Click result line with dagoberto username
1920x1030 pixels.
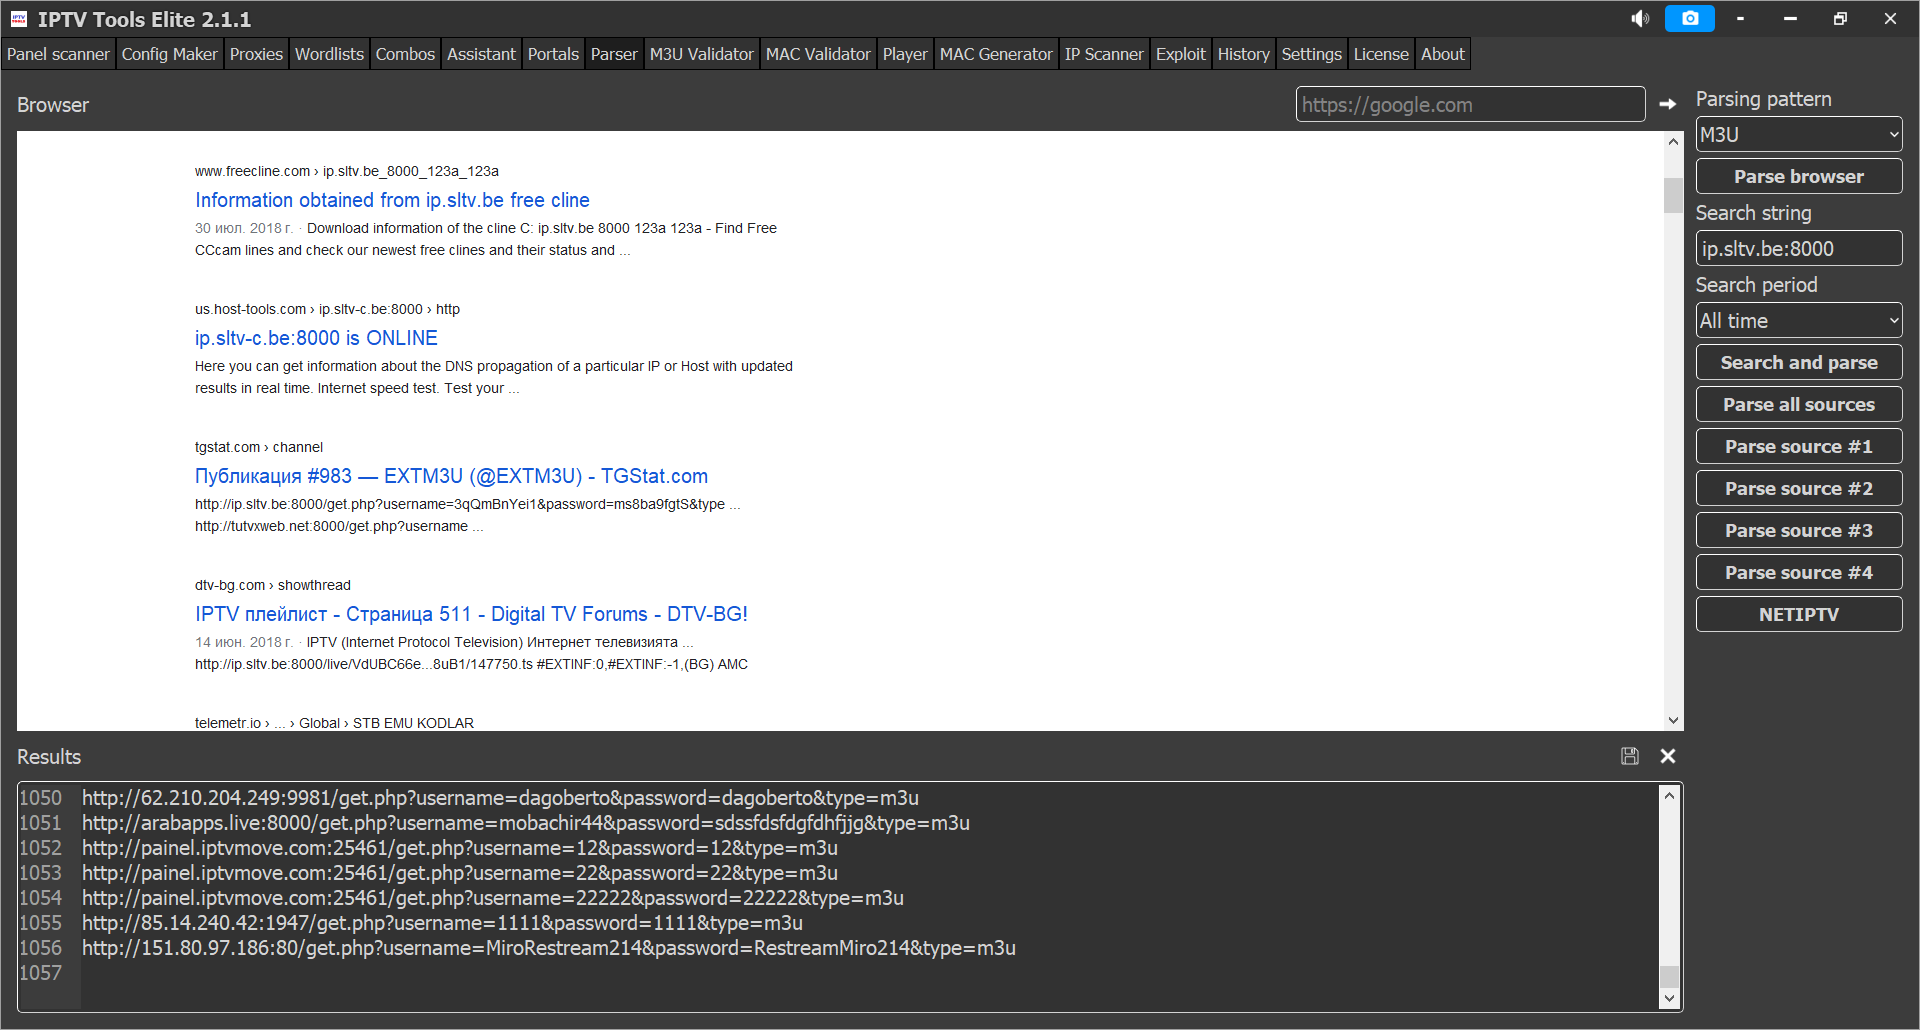500,798
